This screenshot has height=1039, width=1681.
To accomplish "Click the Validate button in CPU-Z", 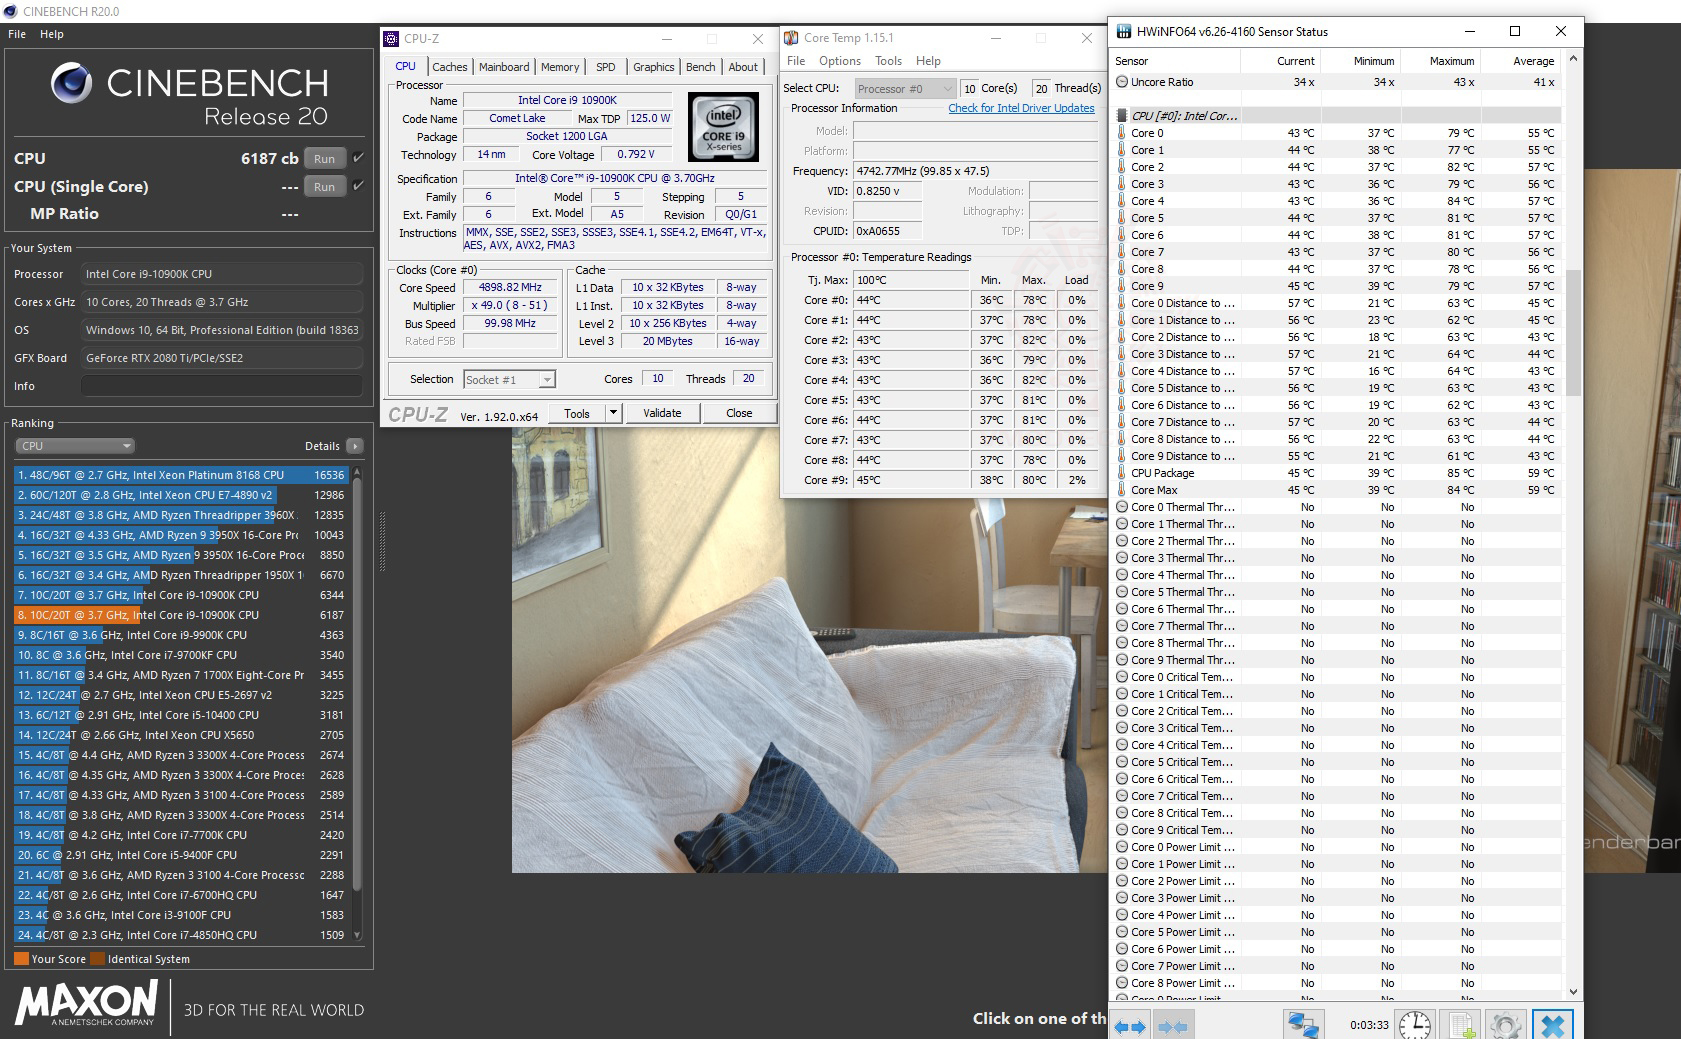I will coord(662,413).
